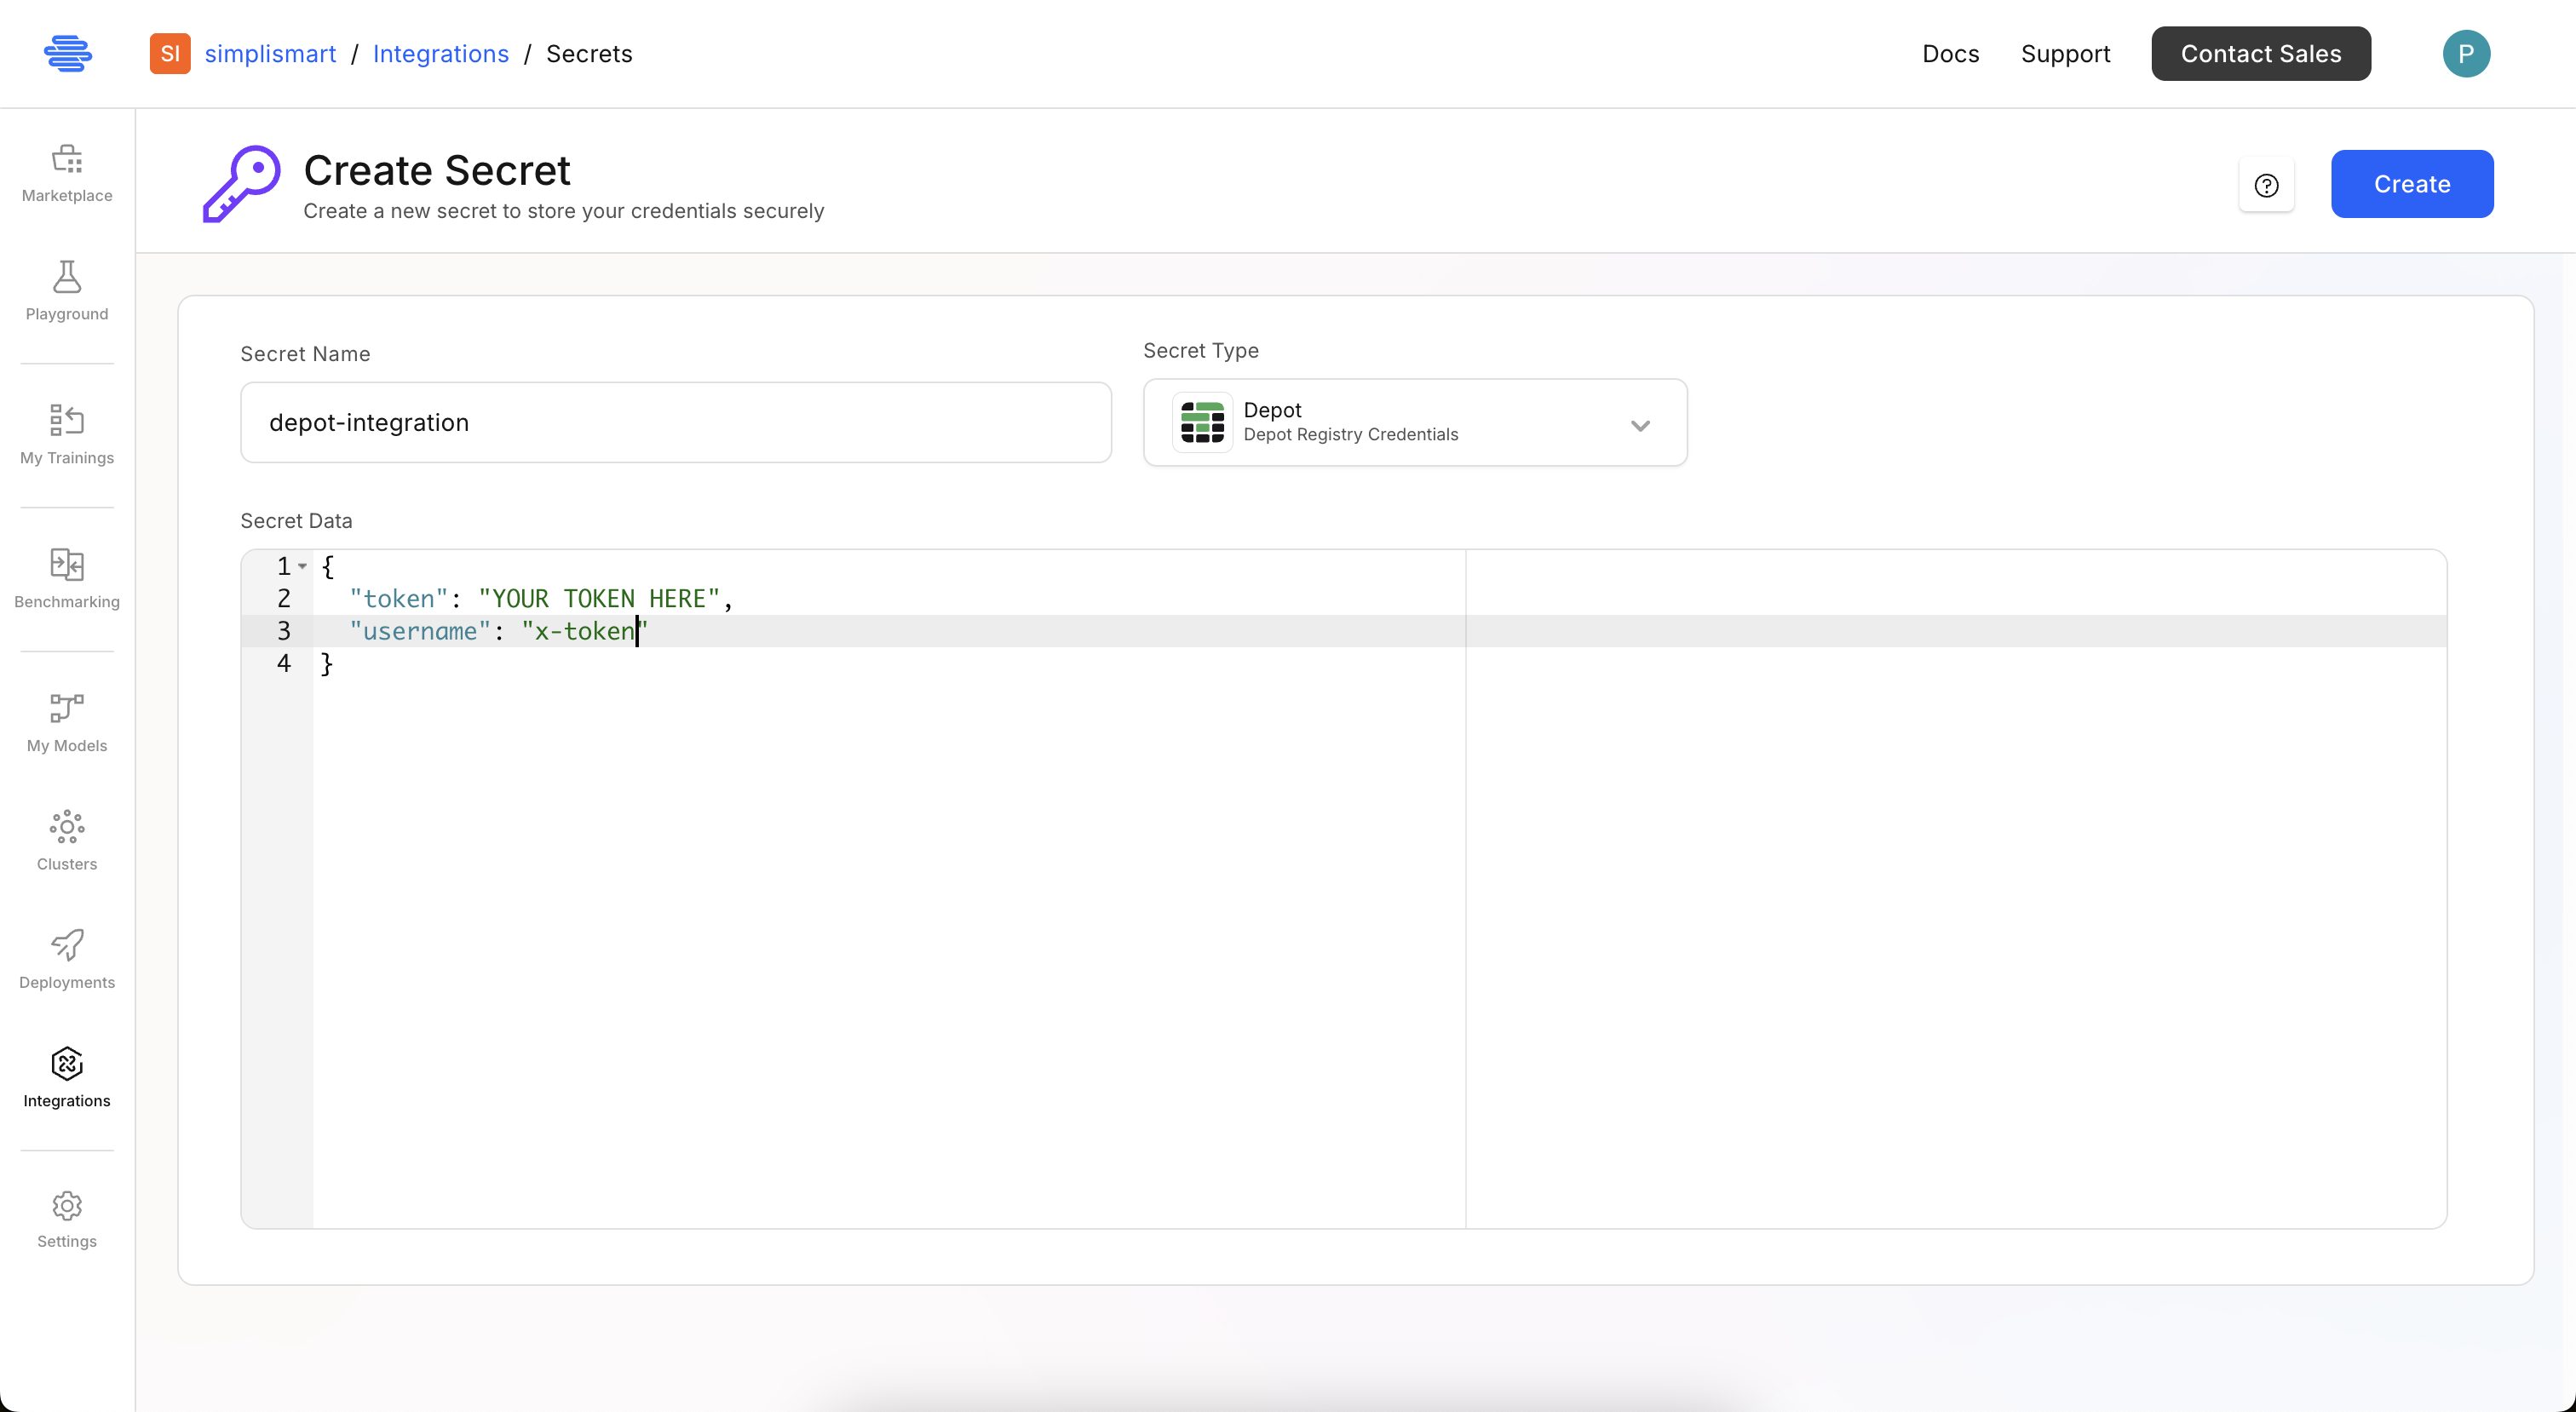Open the Playground flask icon
Screen dimensions: 2576x1412
(x=67, y=277)
